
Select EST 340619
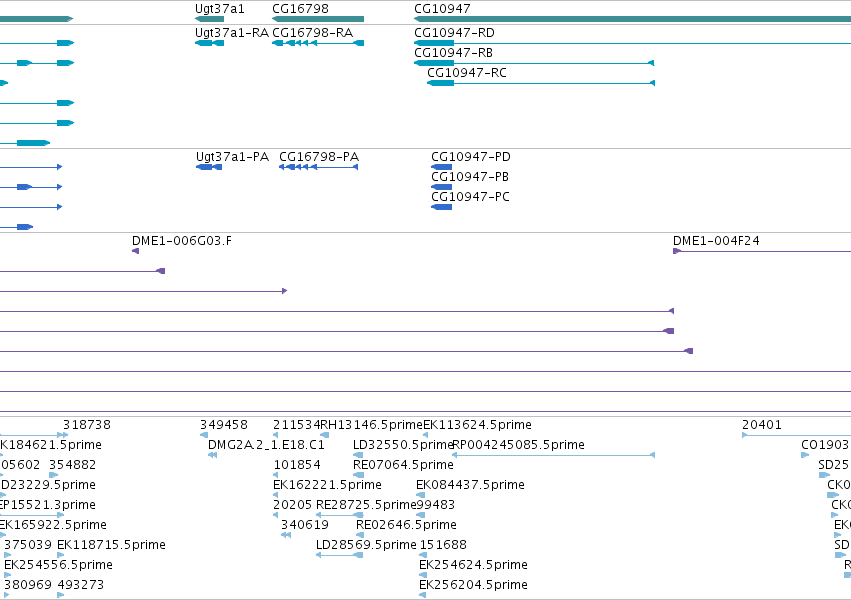[x=286, y=535]
